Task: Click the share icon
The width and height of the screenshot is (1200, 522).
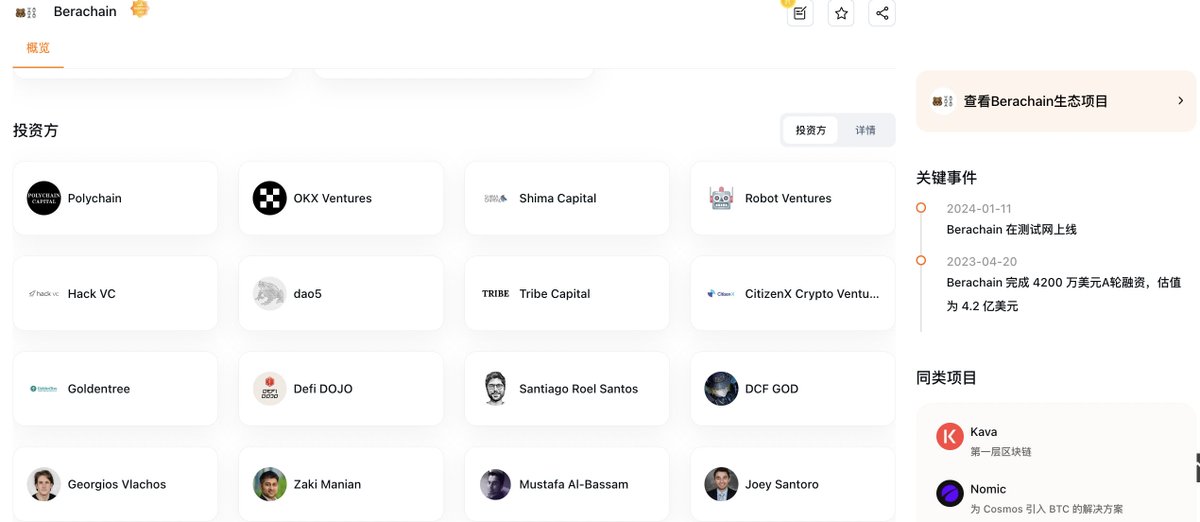Action: pos(882,13)
